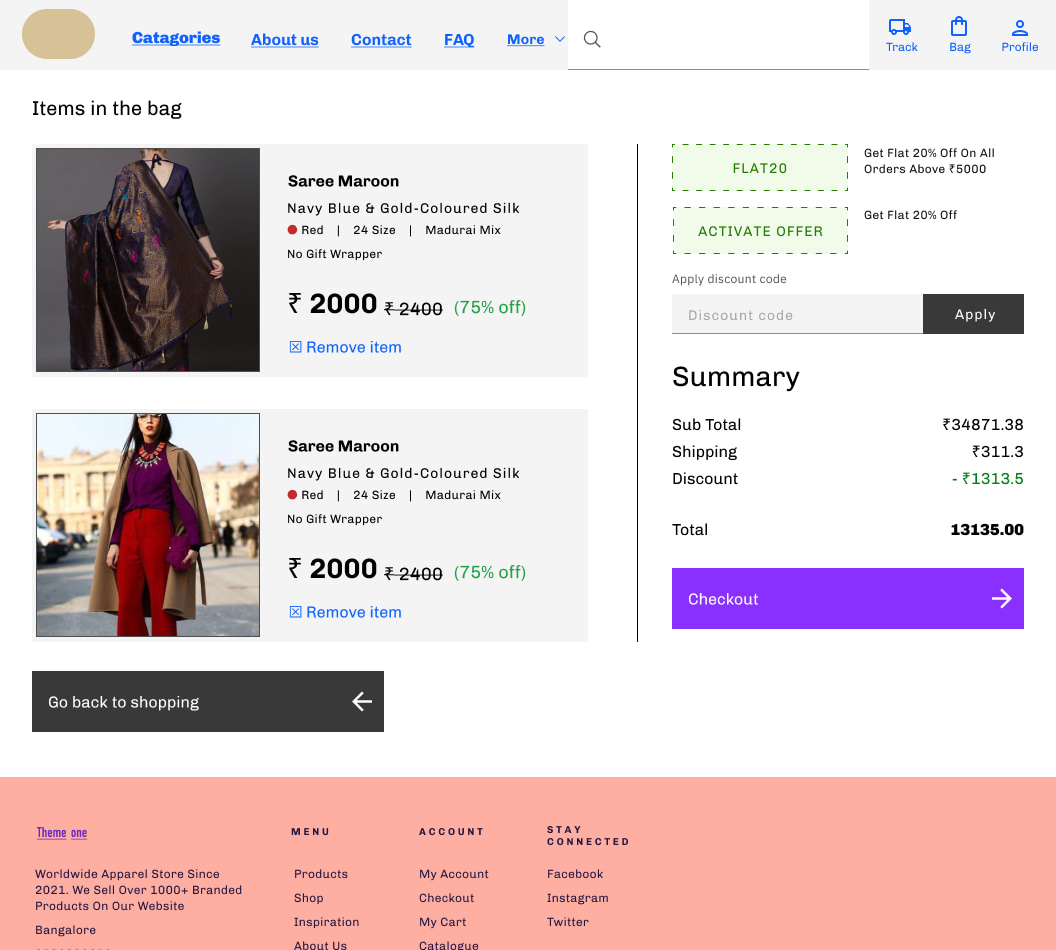Remove second Saree Maroon item link
1056x950 pixels.
tap(353, 613)
